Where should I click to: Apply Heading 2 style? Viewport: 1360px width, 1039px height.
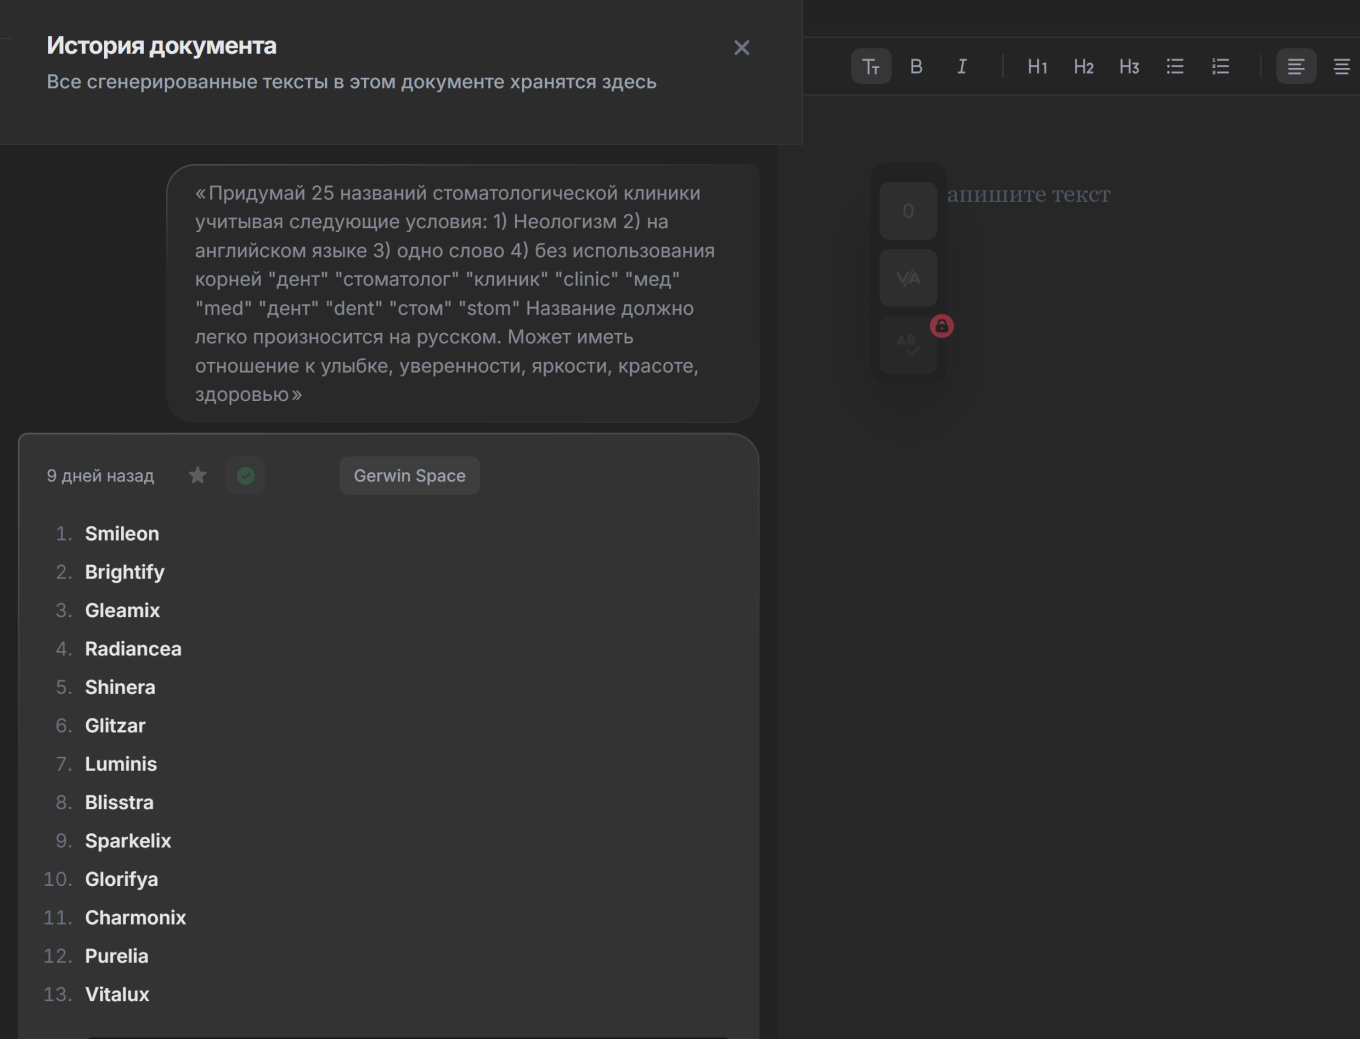click(1083, 67)
